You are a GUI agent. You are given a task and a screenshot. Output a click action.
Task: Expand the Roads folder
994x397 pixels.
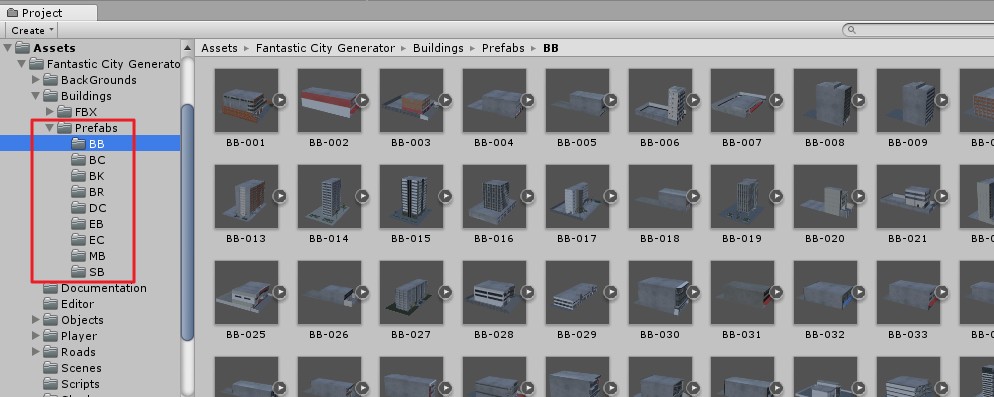36,352
